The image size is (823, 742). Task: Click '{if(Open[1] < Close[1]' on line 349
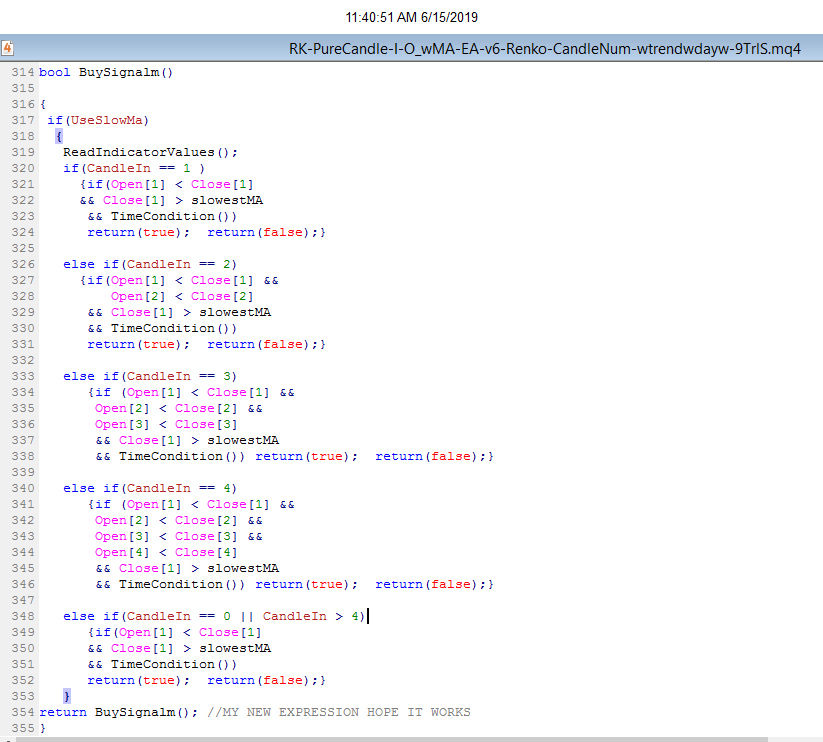174,632
